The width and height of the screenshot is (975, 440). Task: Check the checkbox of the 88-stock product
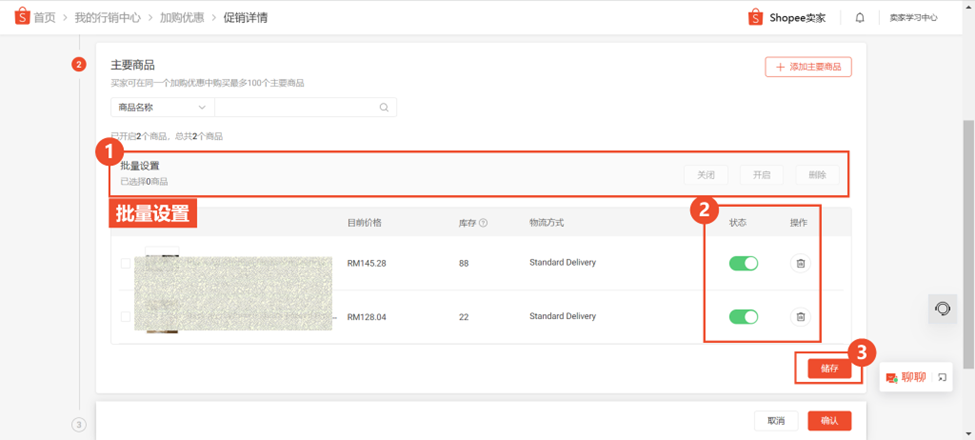[126, 264]
